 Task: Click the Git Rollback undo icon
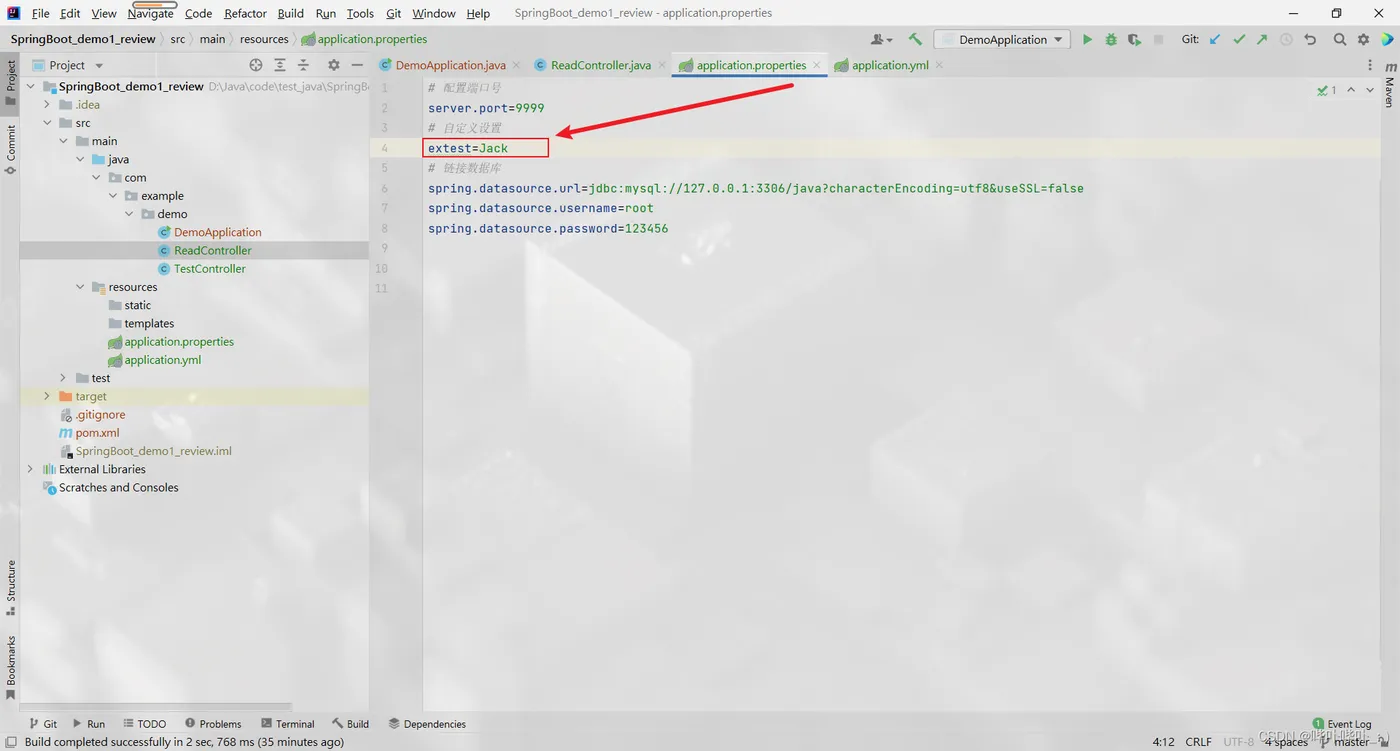pyautogui.click(x=1310, y=39)
